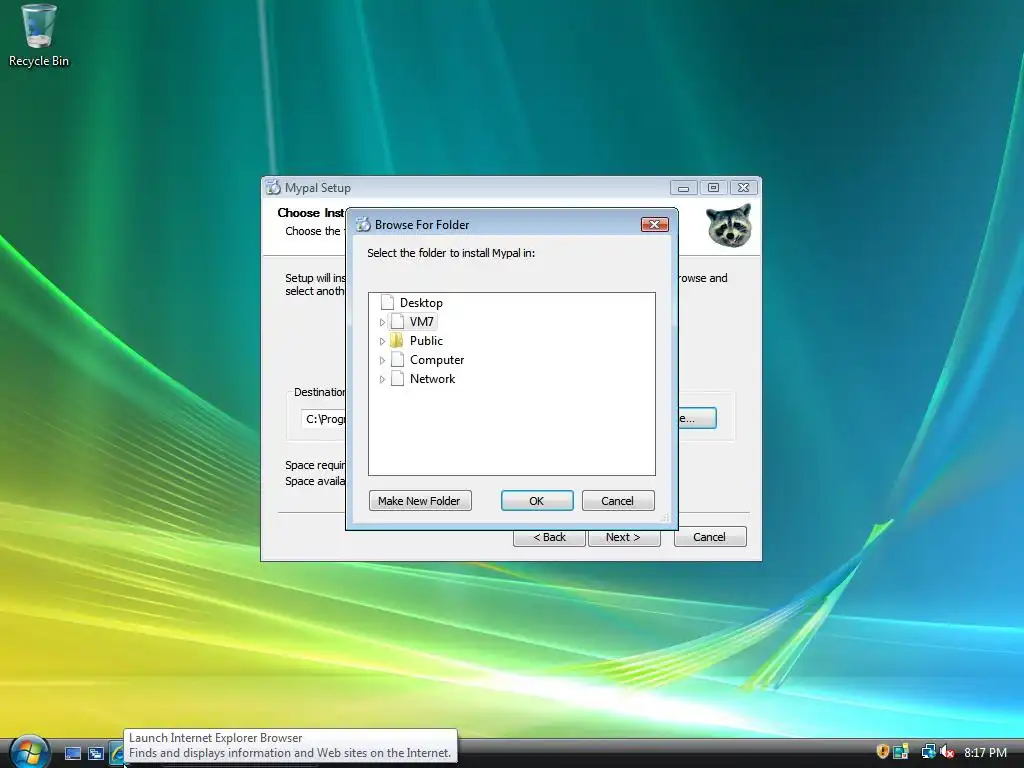Click the dialog resize grip corner

pyautogui.click(x=665, y=517)
